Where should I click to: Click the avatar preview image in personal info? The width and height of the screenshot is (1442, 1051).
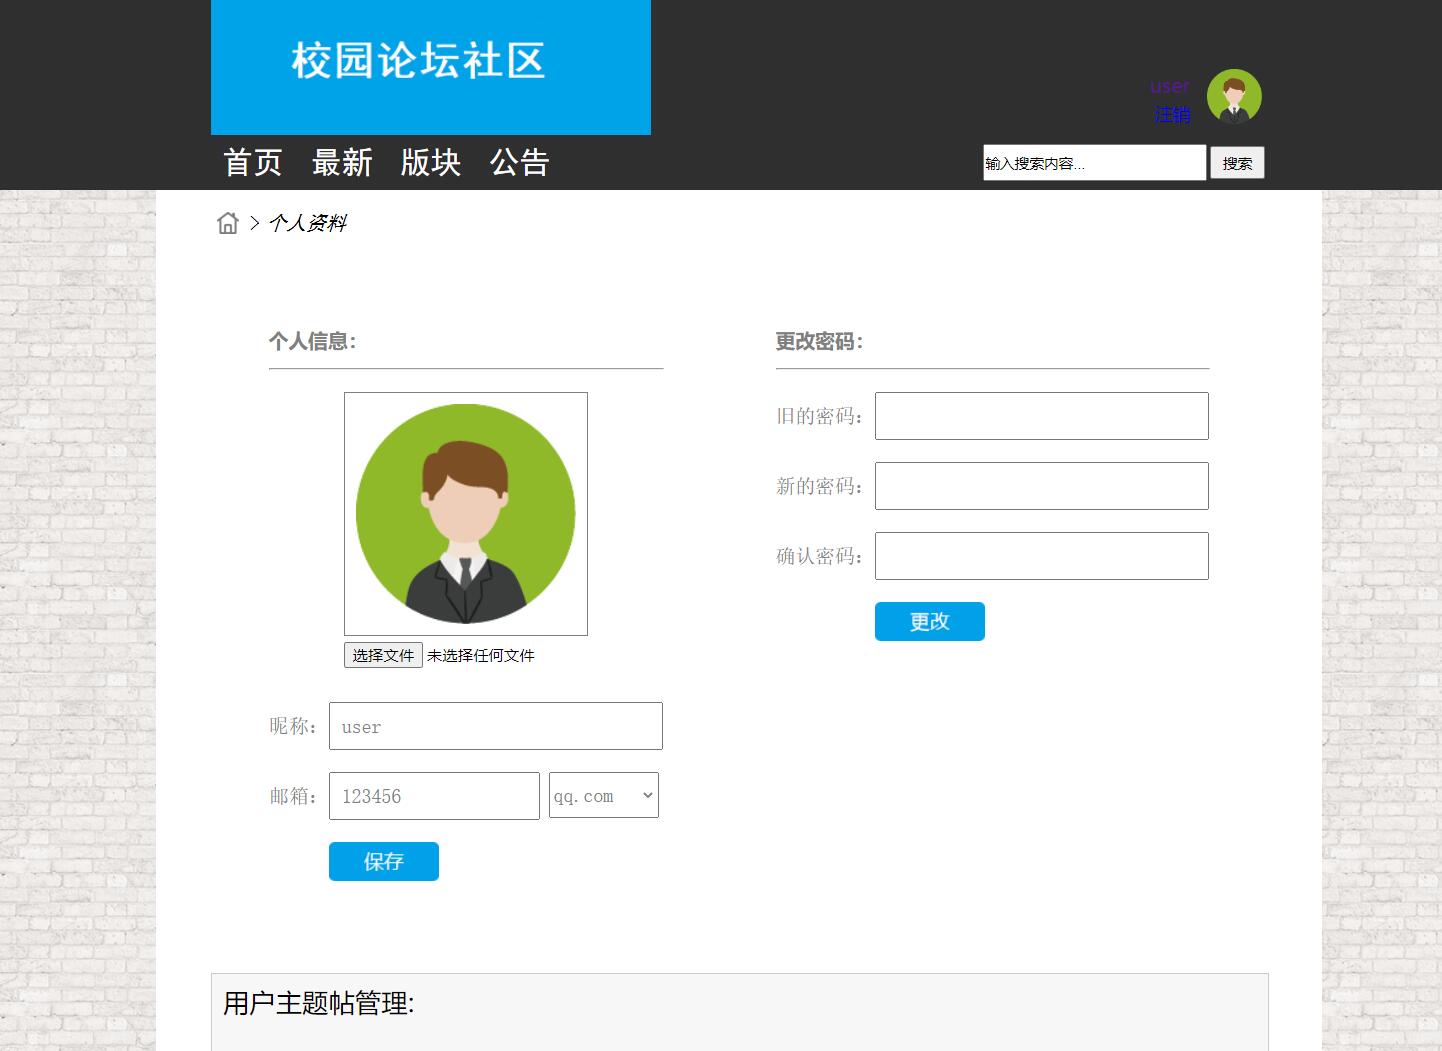tap(465, 513)
